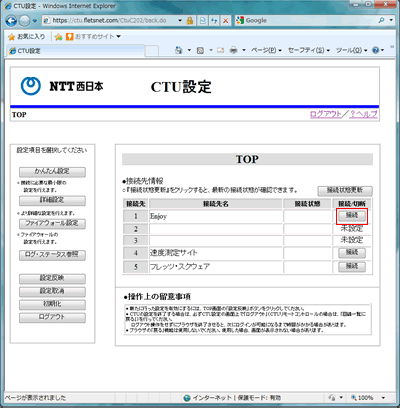This screenshot has width=400, height=408.
Task: Click the ●操作上の留意事項 heading
Action: pyautogui.click(x=157, y=297)
